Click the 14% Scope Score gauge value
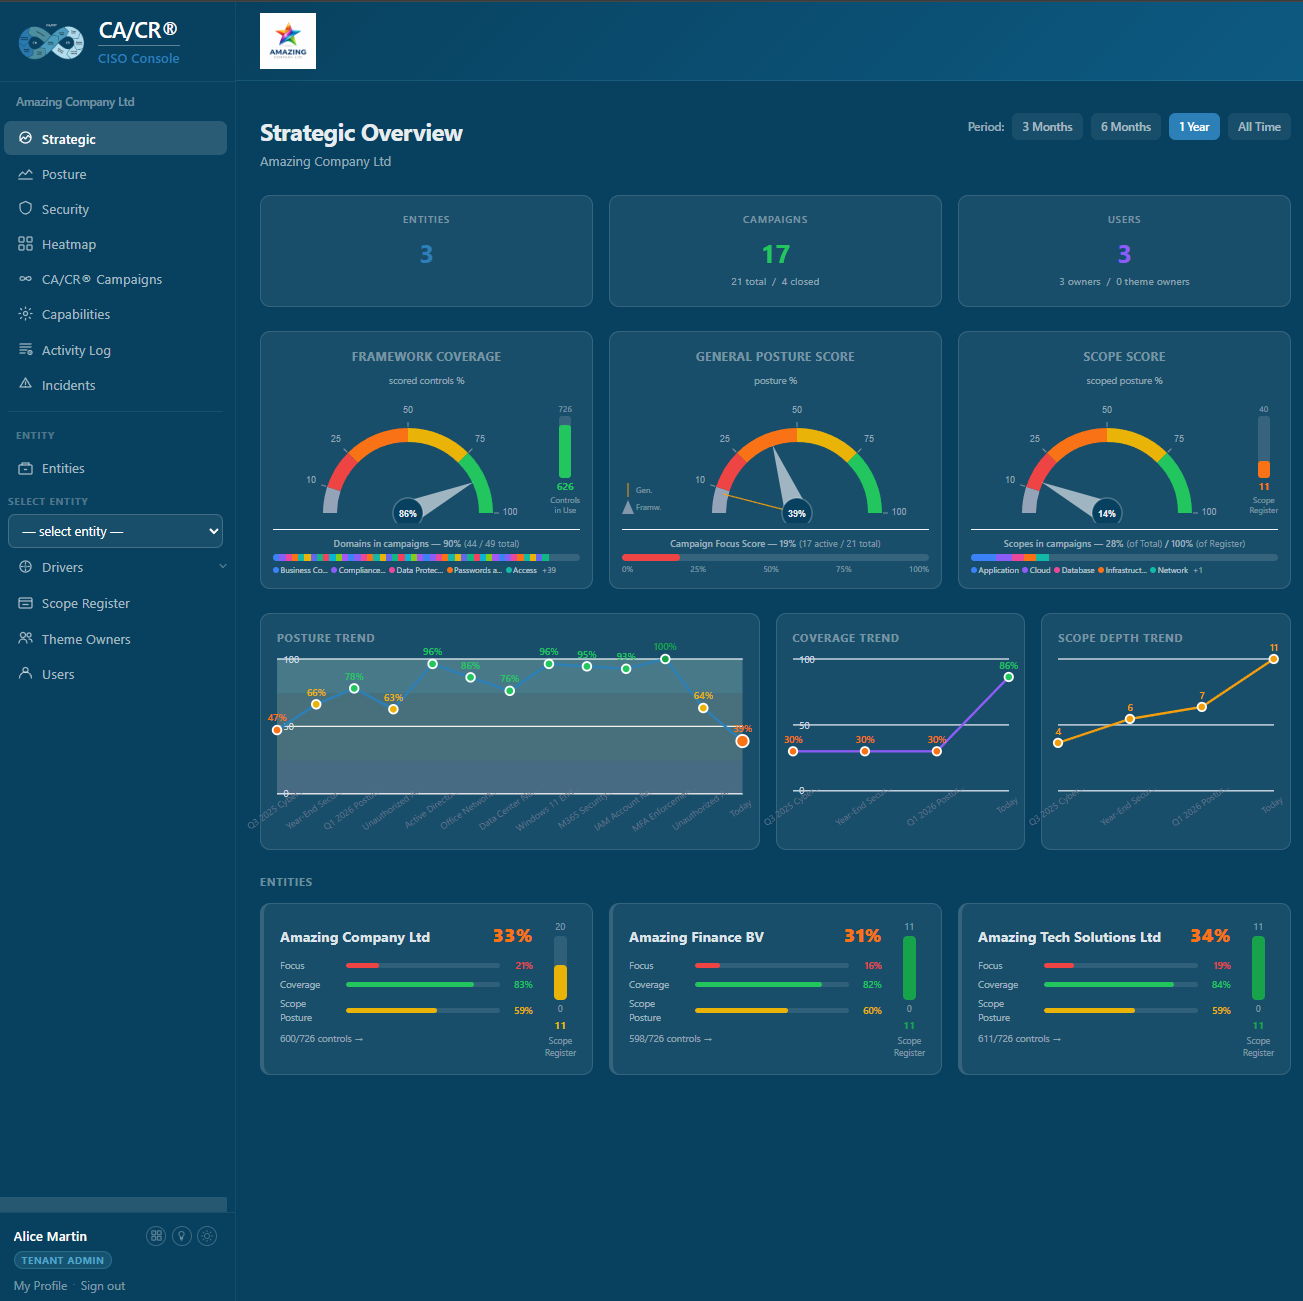Image resolution: width=1303 pixels, height=1301 pixels. 1106,513
